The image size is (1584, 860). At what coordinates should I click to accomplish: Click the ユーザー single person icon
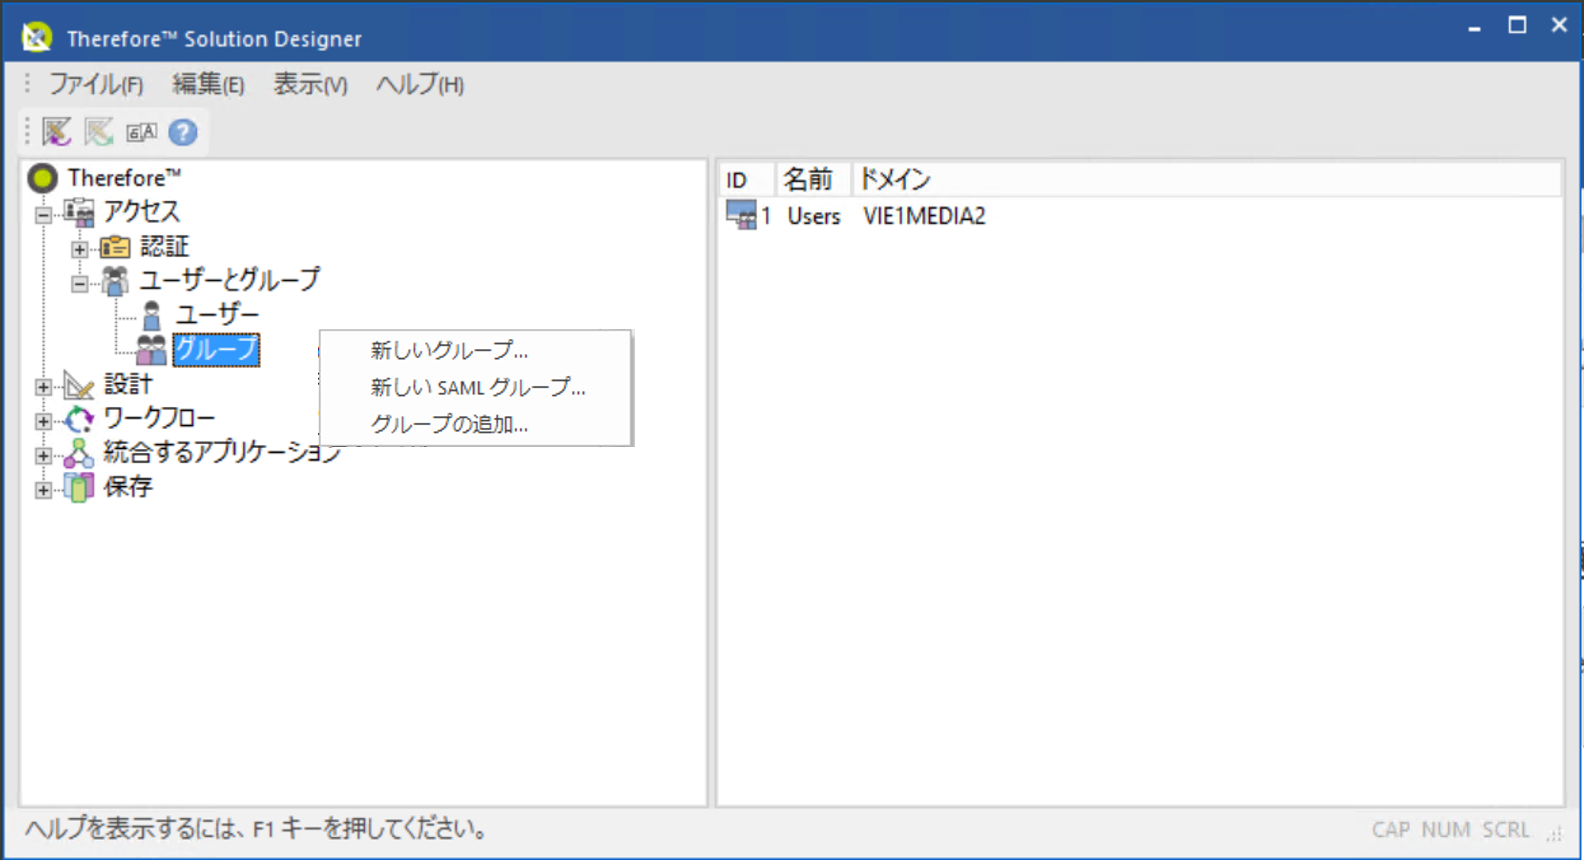[151, 315]
